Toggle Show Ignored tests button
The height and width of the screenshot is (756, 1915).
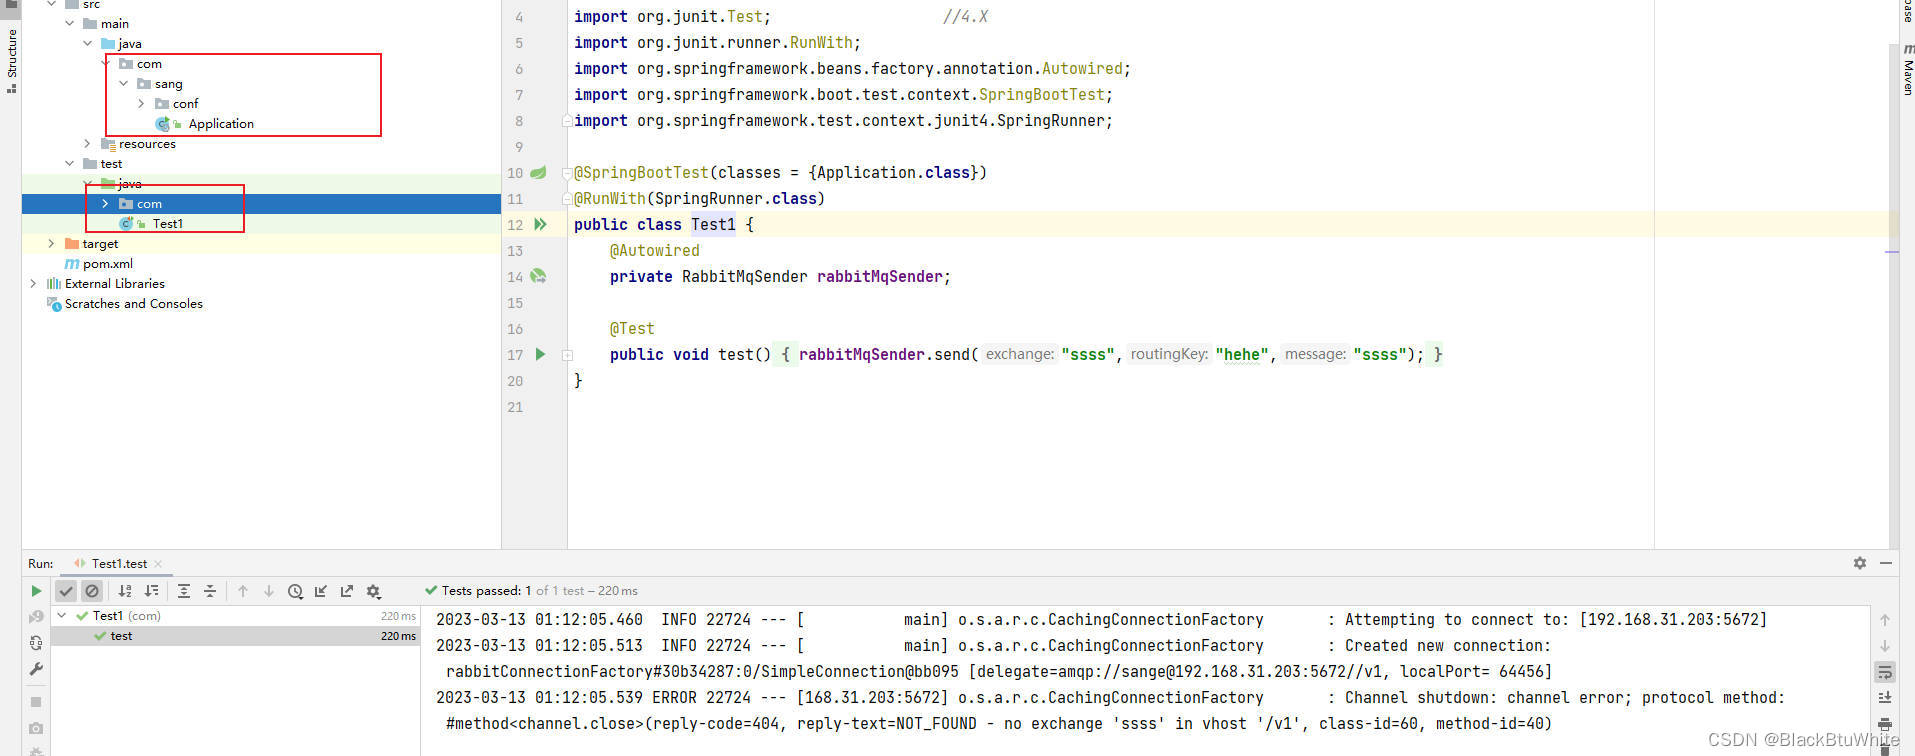point(92,591)
